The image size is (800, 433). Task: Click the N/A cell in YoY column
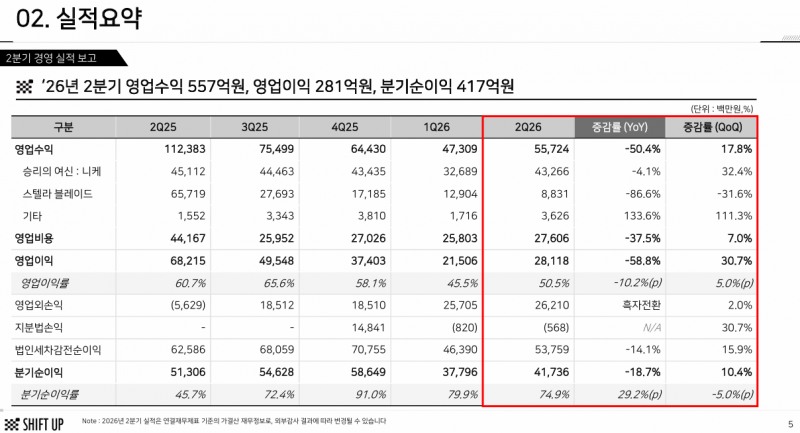click(652, 327)
